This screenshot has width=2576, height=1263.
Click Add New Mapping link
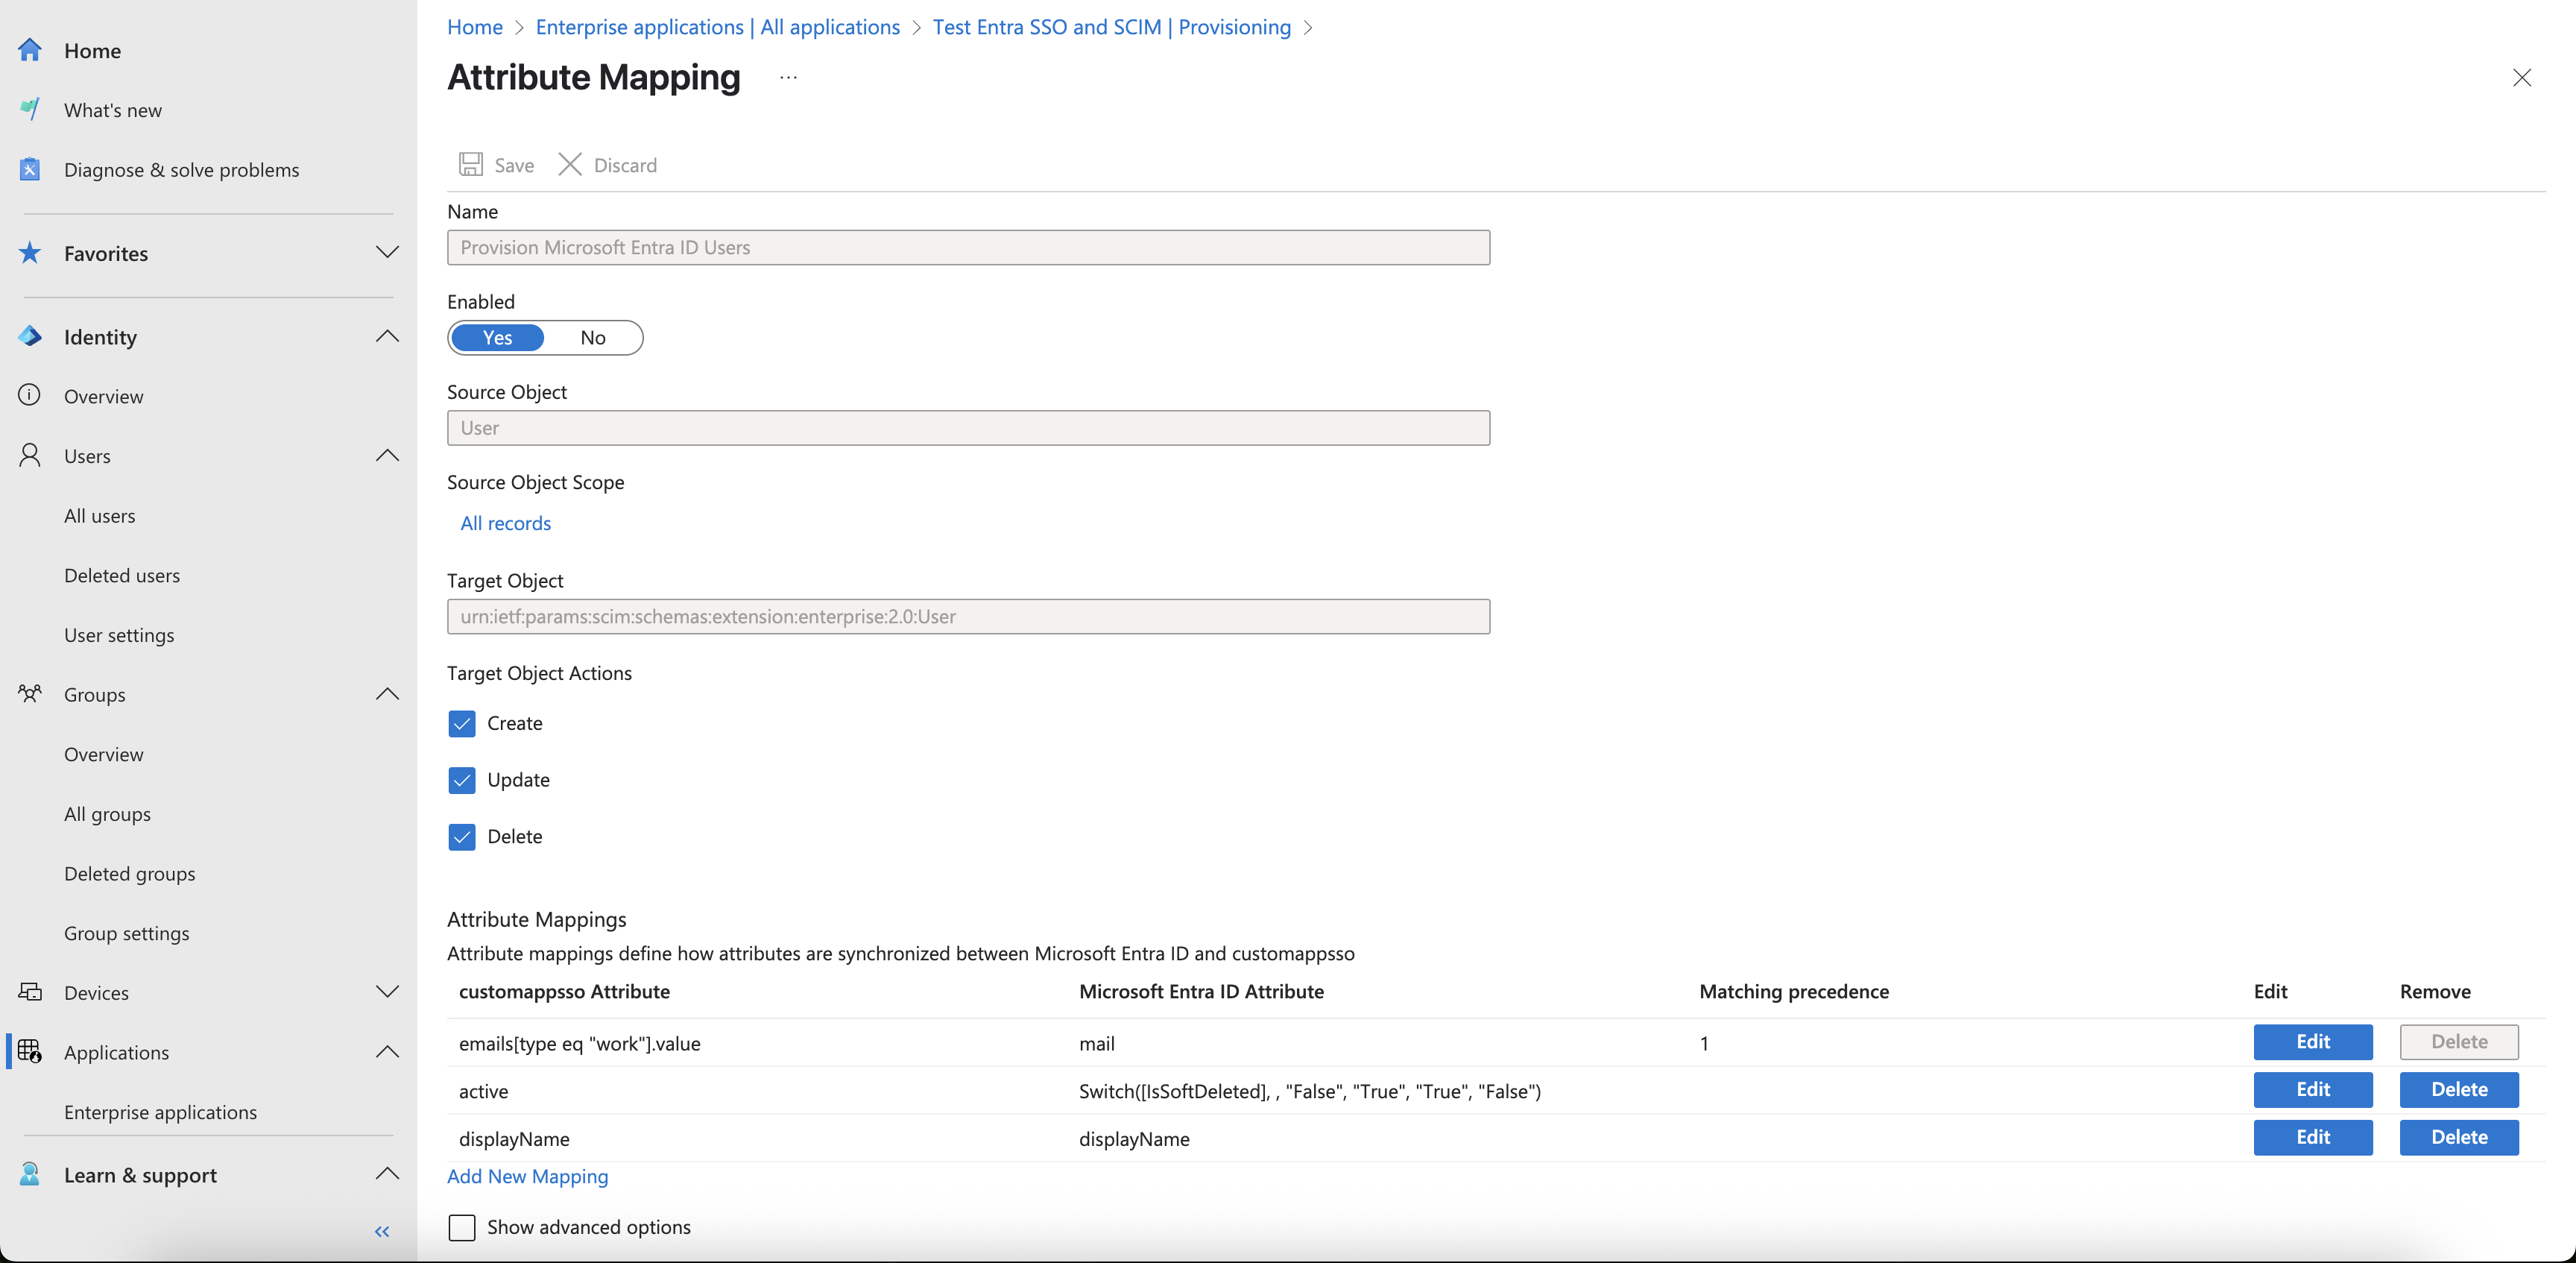click(x=527, y=1176)
